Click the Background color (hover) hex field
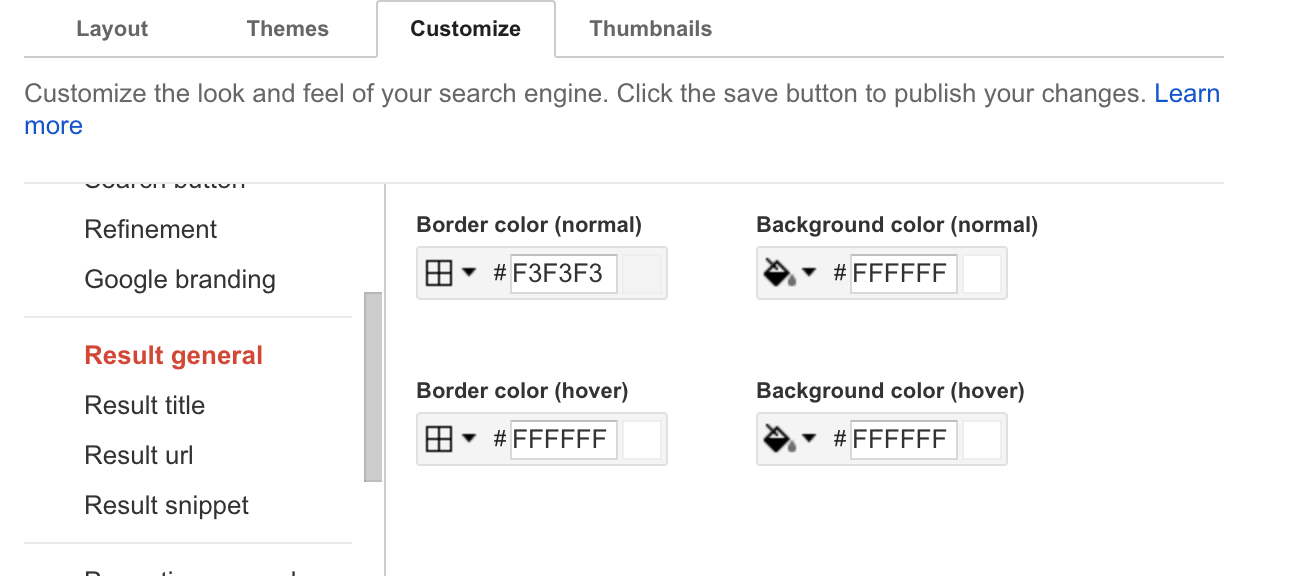 (x=903, y=439)
